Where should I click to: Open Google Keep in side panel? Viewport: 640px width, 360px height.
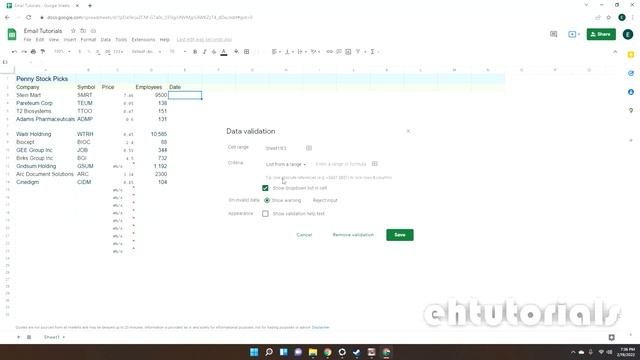click(631, 55)
